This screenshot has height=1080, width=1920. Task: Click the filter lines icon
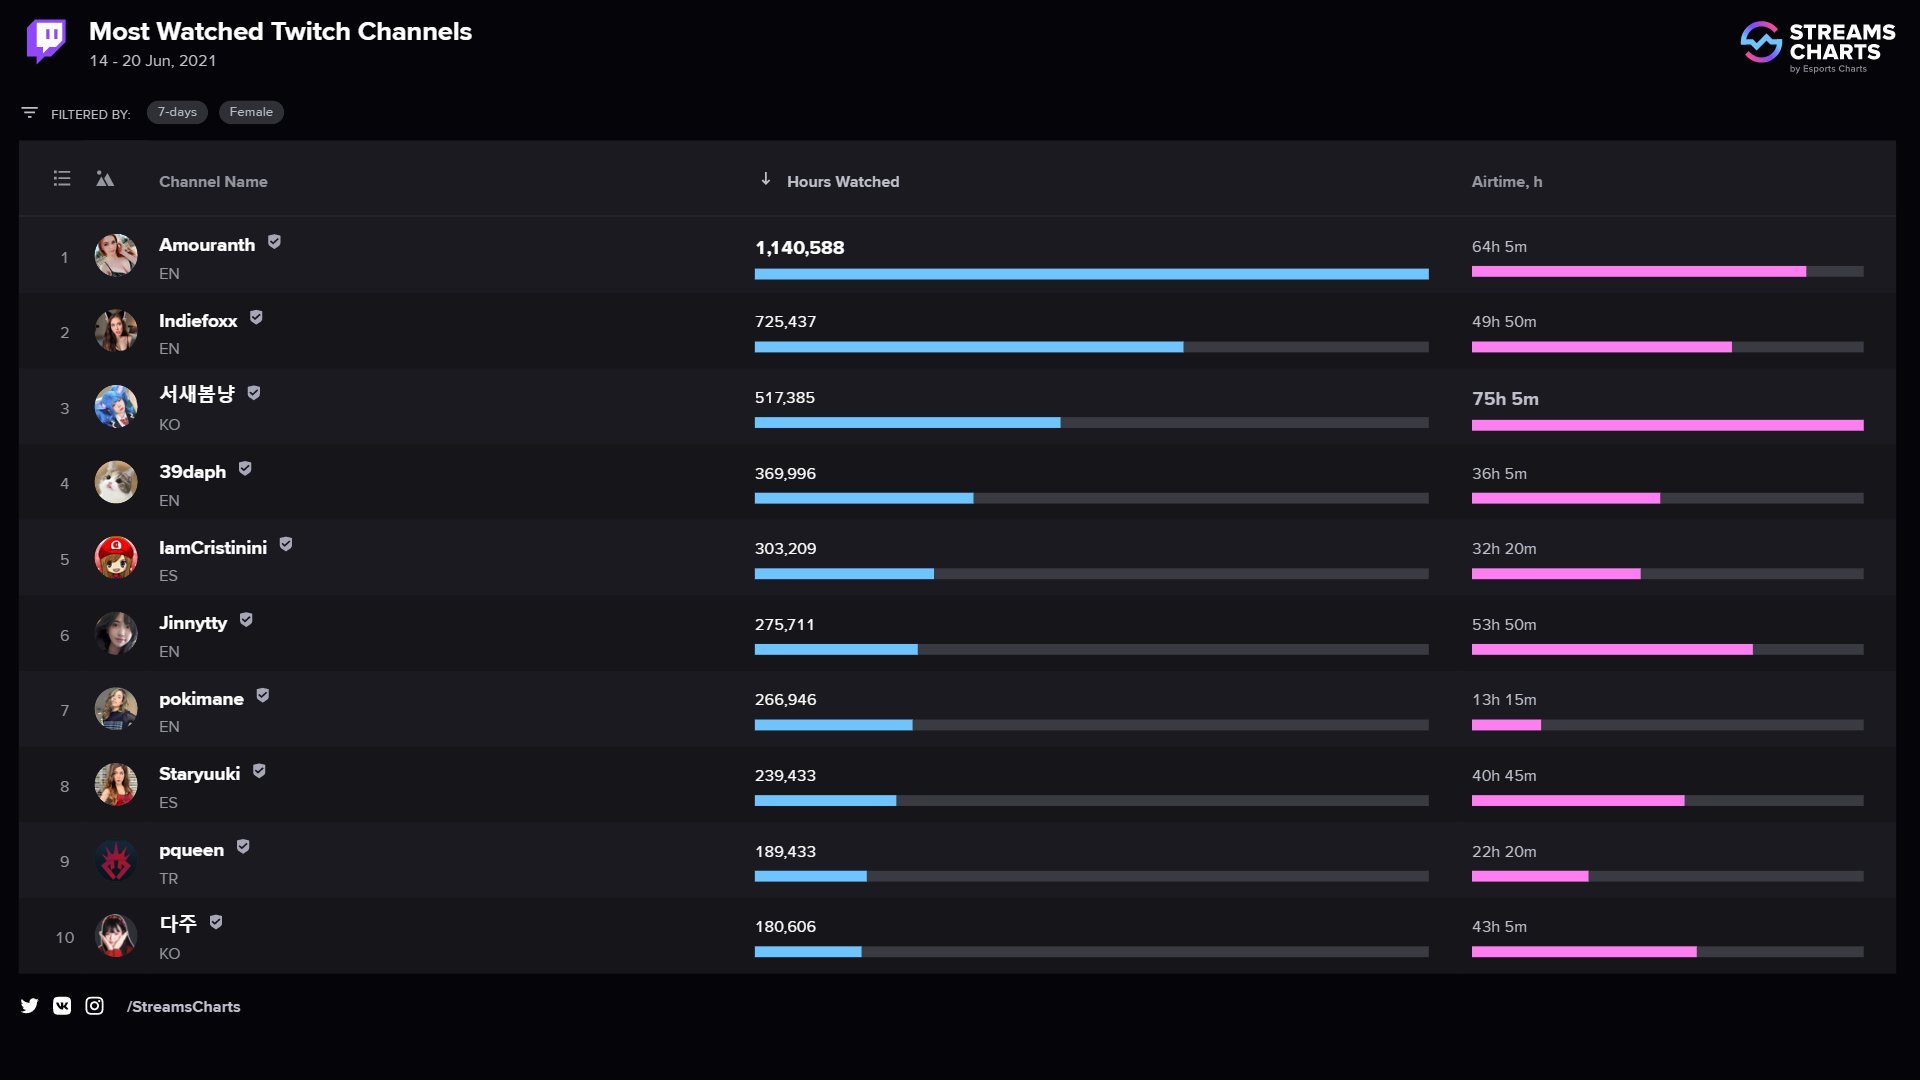click(30, 113)
